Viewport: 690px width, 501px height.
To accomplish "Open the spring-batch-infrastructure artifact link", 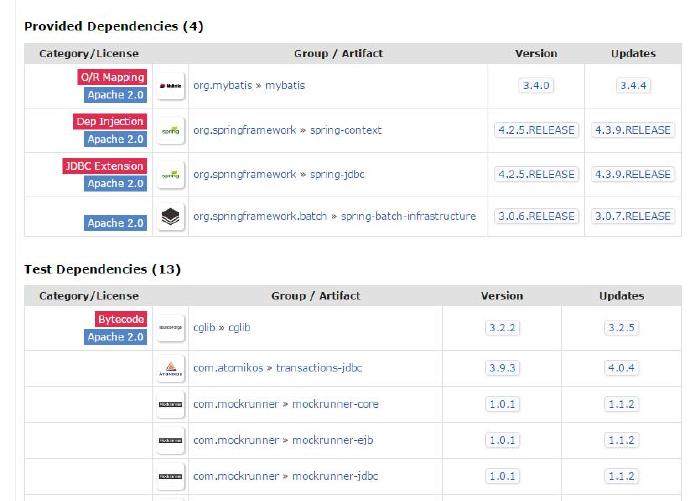I will [x=408, y=216].
